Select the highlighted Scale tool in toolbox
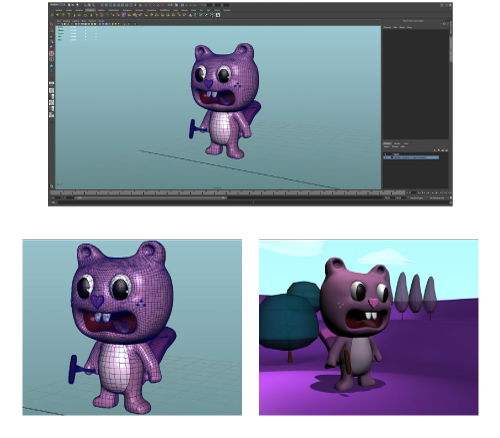500x438 pixels. pos(51,53)
